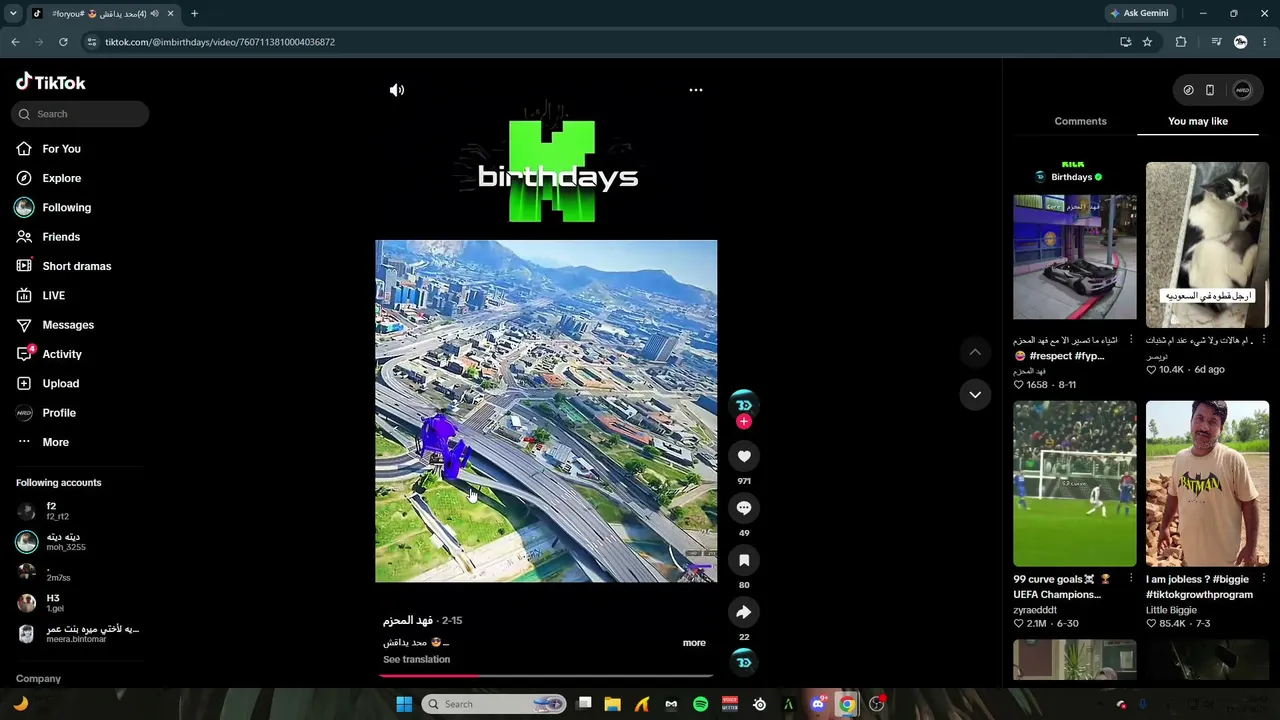Share the video using the arrow icon

744,612
